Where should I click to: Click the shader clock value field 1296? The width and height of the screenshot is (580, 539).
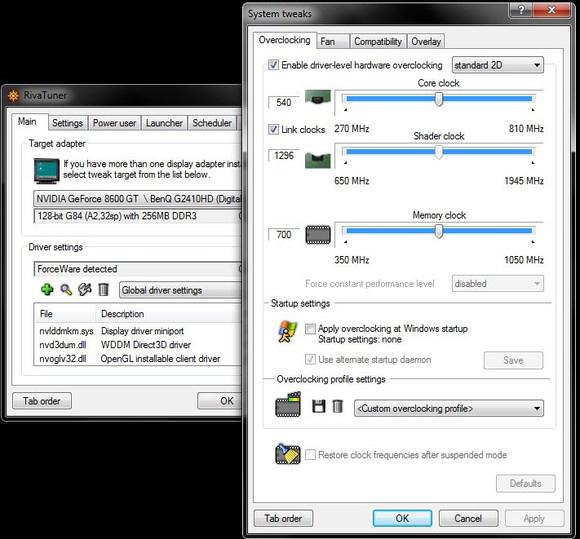click(284, 155)
